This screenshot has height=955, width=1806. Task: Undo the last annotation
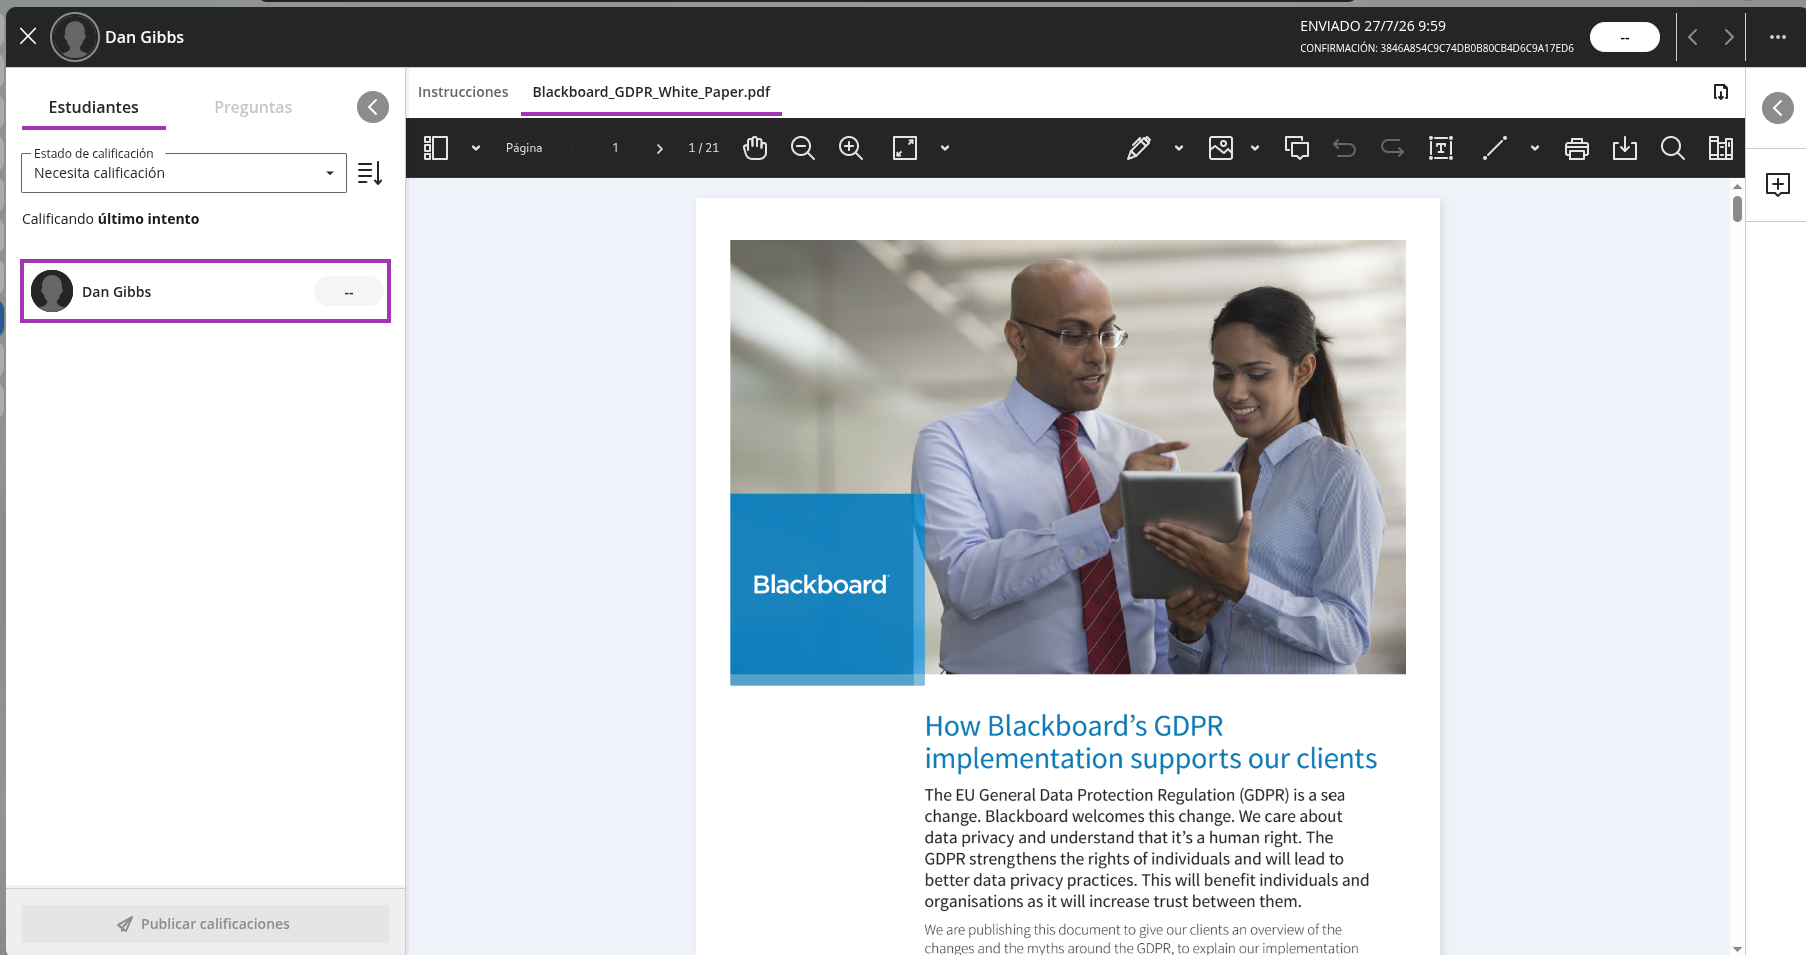coord(1345,148)
